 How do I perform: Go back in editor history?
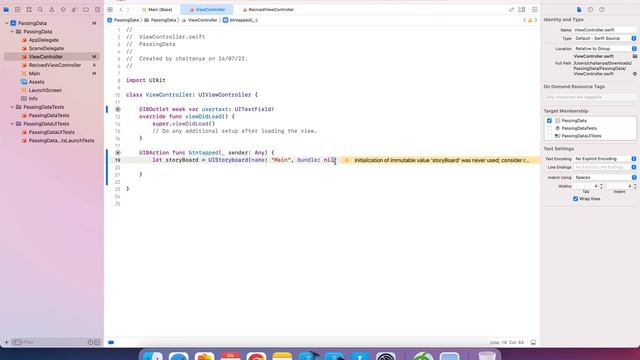[x=121, y=9]
